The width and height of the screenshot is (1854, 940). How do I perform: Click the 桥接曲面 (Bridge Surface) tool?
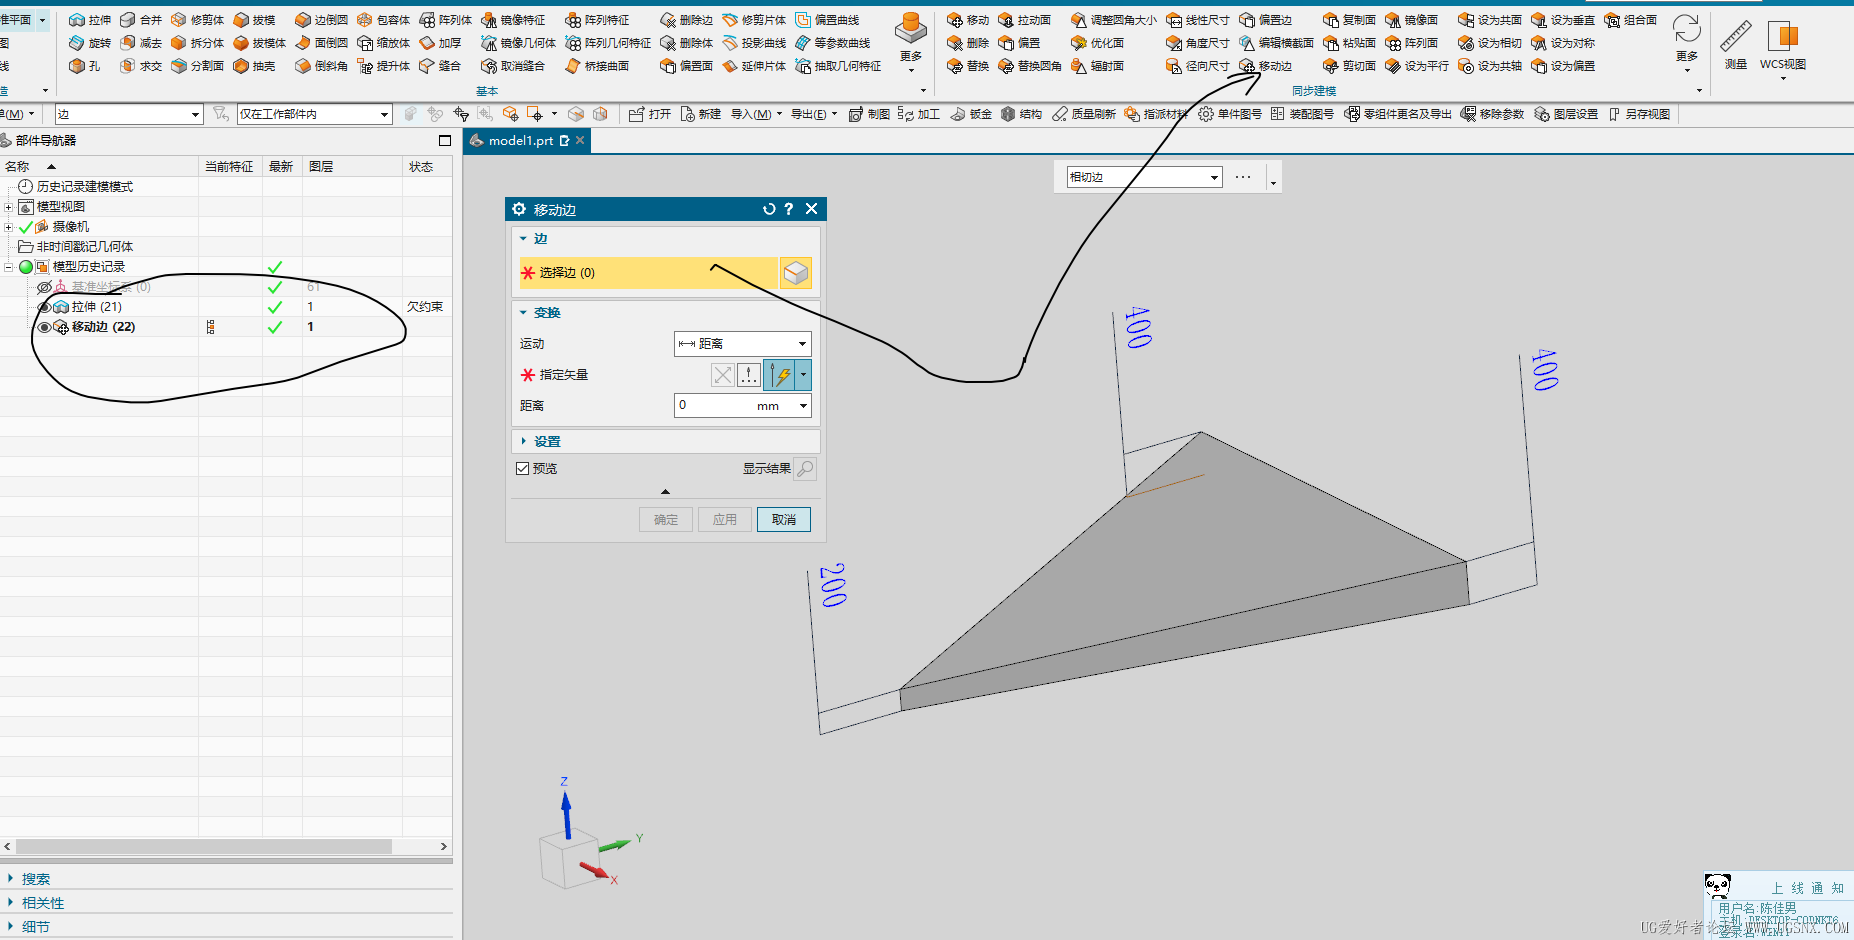[x=597, y=66]
